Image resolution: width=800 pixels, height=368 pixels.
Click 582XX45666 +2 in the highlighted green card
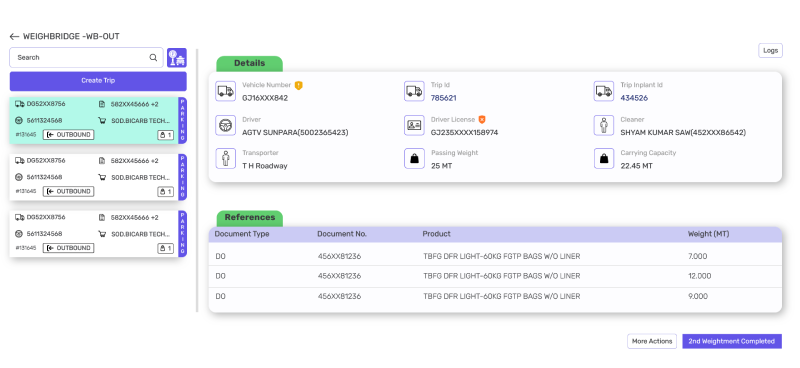coord(135,104)
